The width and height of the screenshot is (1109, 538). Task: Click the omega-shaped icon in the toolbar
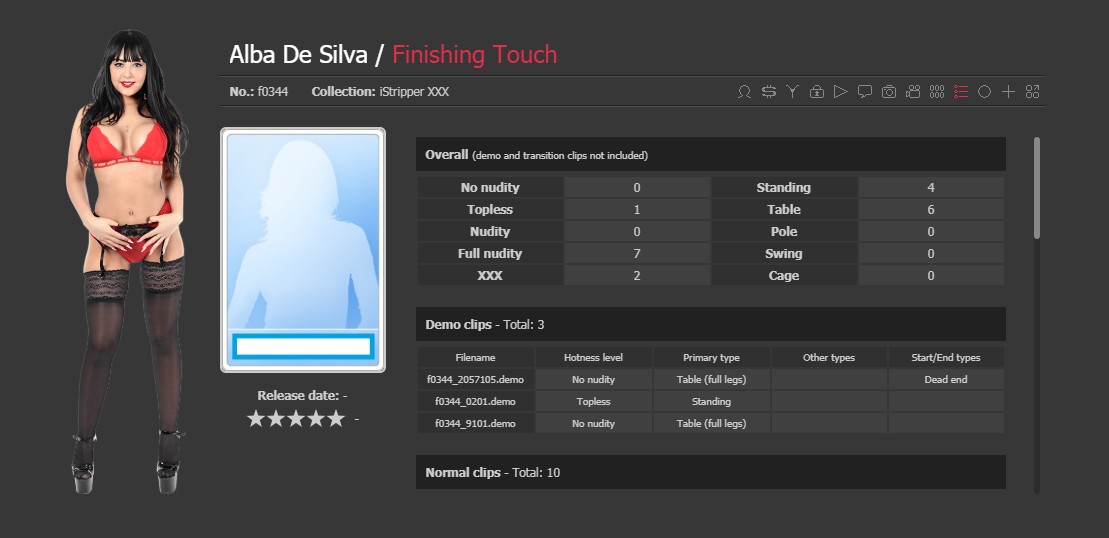[744, 92]
